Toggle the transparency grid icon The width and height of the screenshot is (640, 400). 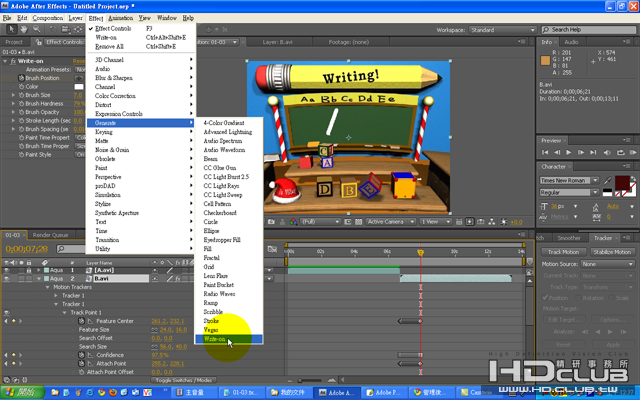click(x=358, y=222)
